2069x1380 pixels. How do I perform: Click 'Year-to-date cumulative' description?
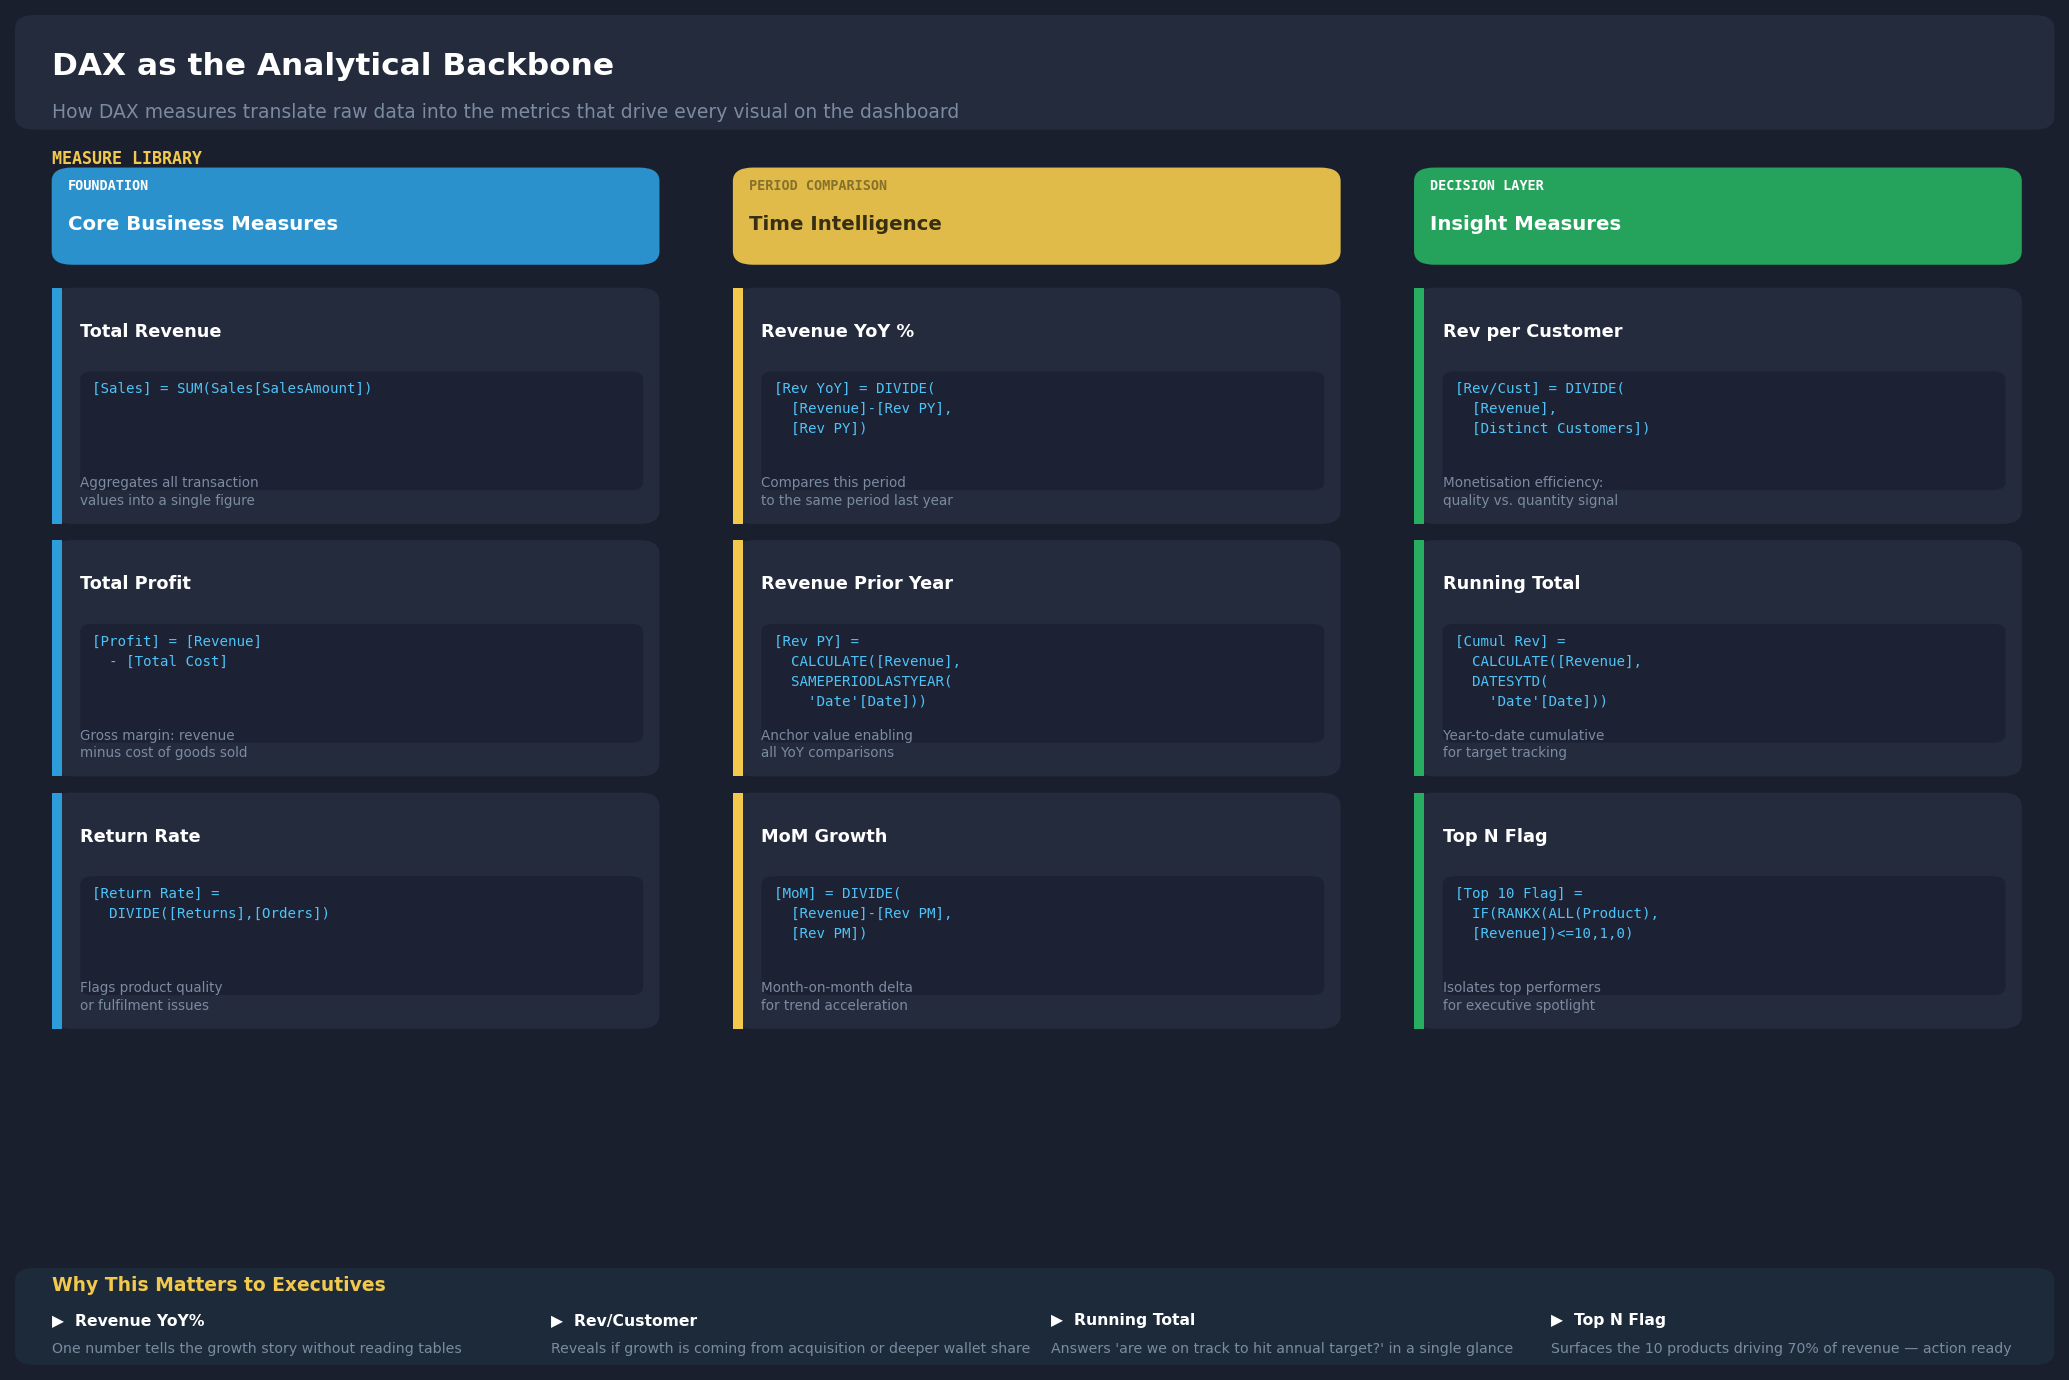coord(1523,735)
